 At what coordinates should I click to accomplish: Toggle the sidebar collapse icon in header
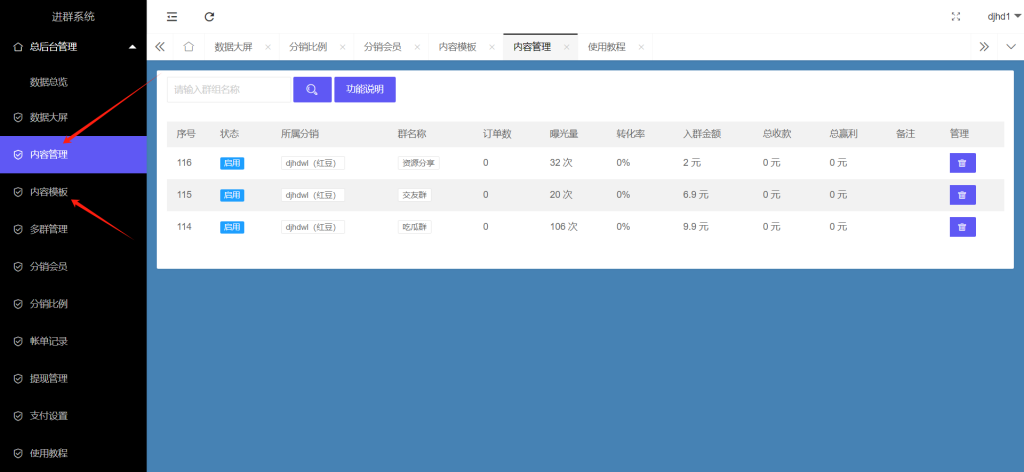172,17
